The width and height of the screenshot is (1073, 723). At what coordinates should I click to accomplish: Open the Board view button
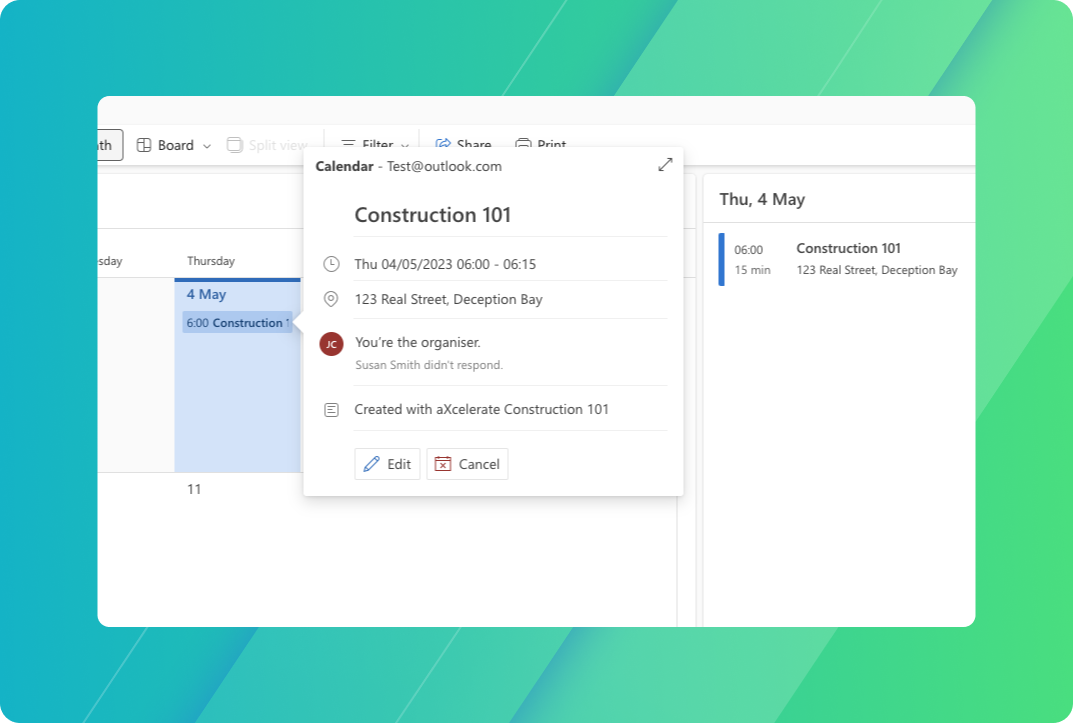pyautogui.click(x=174, y=145)
